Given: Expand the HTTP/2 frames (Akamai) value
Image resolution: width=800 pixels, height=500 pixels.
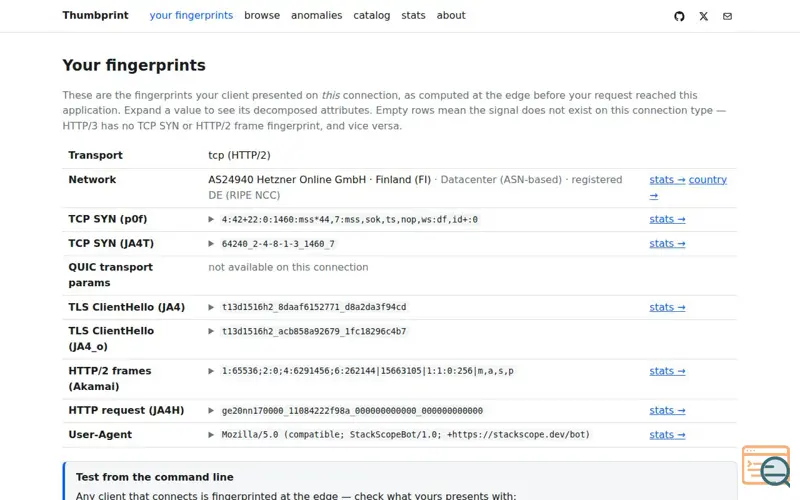Looking at the screenshot, I should click(x=211, y=371).
